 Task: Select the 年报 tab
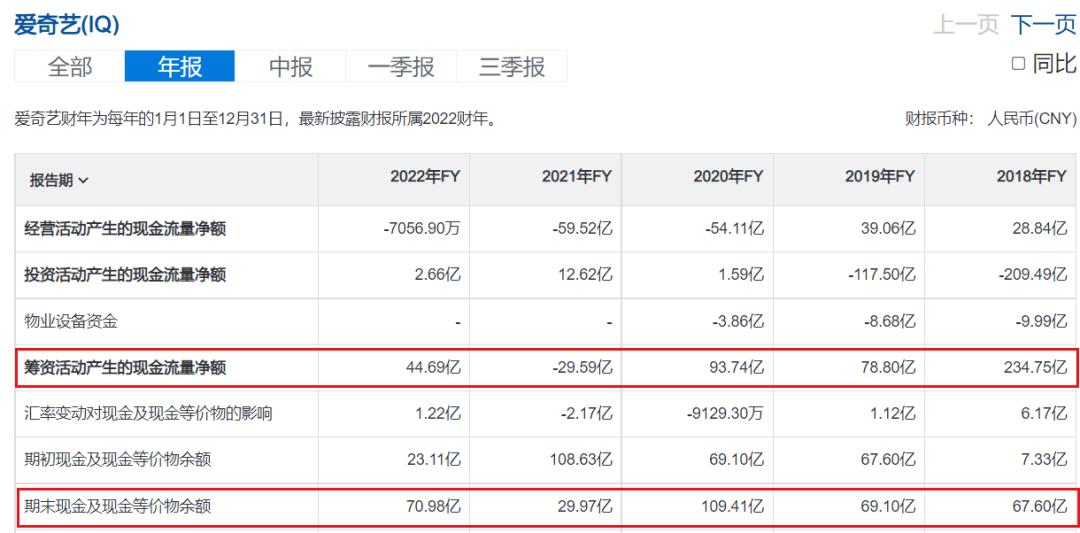tap(180, 67)
